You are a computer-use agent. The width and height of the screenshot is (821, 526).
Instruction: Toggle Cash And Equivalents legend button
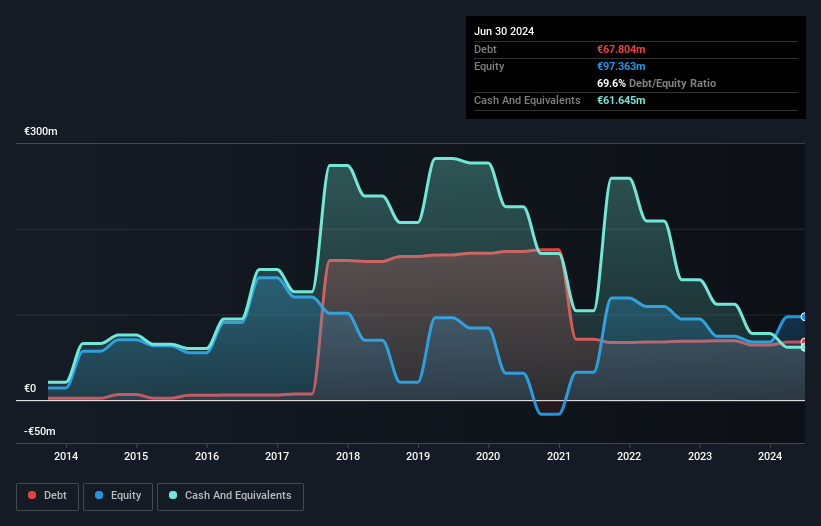click(230, 496)
